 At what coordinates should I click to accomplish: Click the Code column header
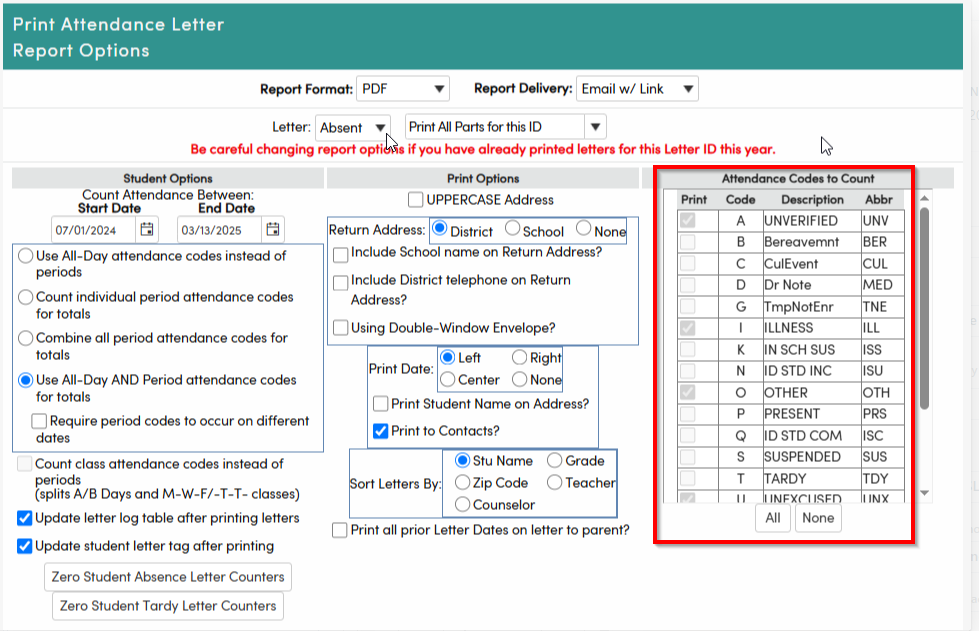tap(740, 200)
